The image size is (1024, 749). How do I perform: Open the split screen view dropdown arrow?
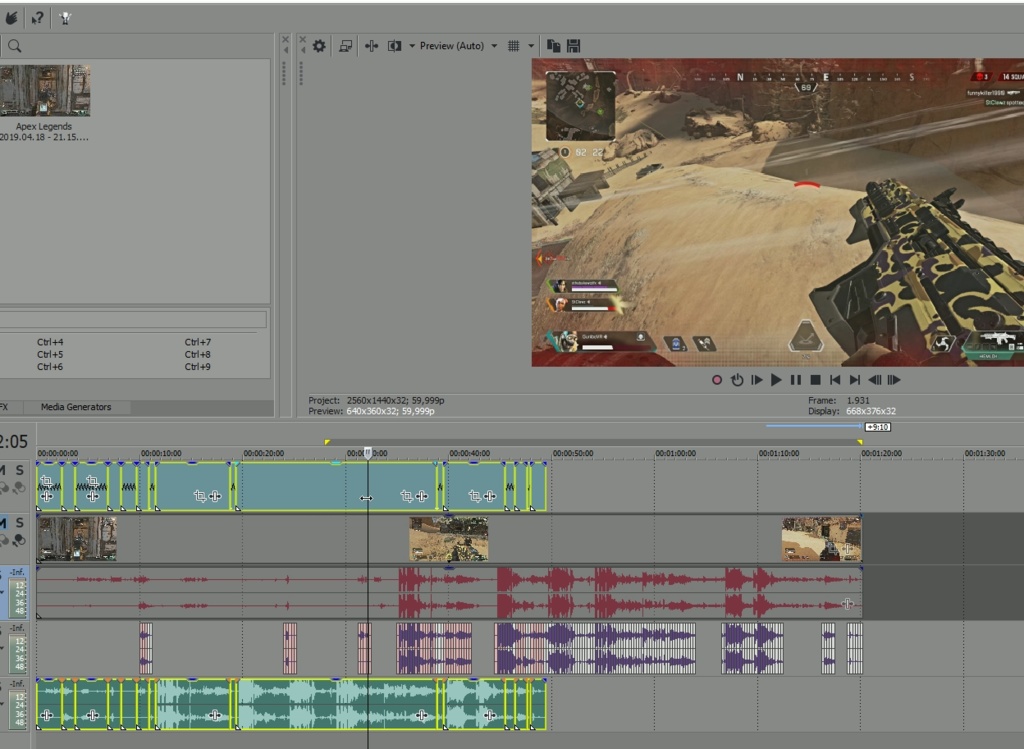pos(412,45)
